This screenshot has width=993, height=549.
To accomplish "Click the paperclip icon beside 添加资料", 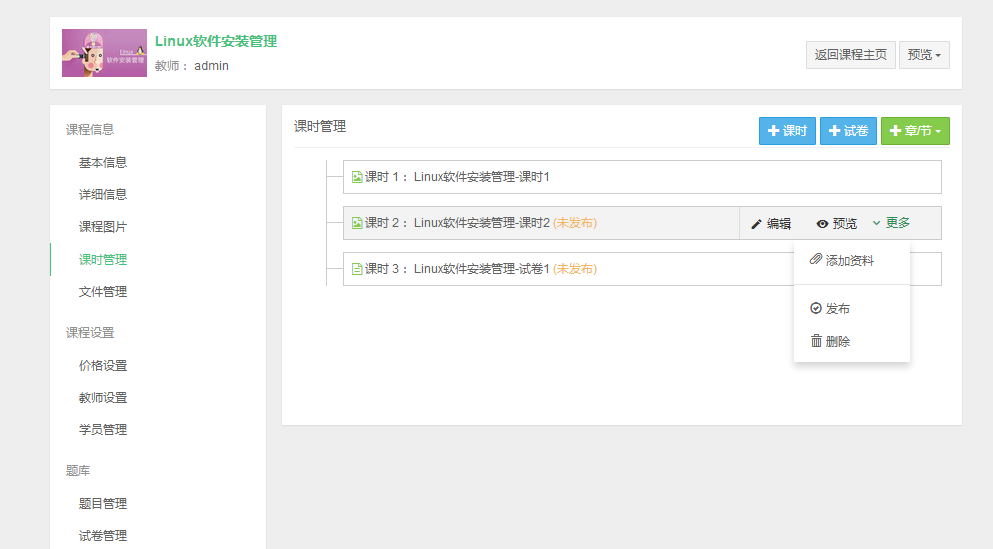I will click(x=816, y=260).
